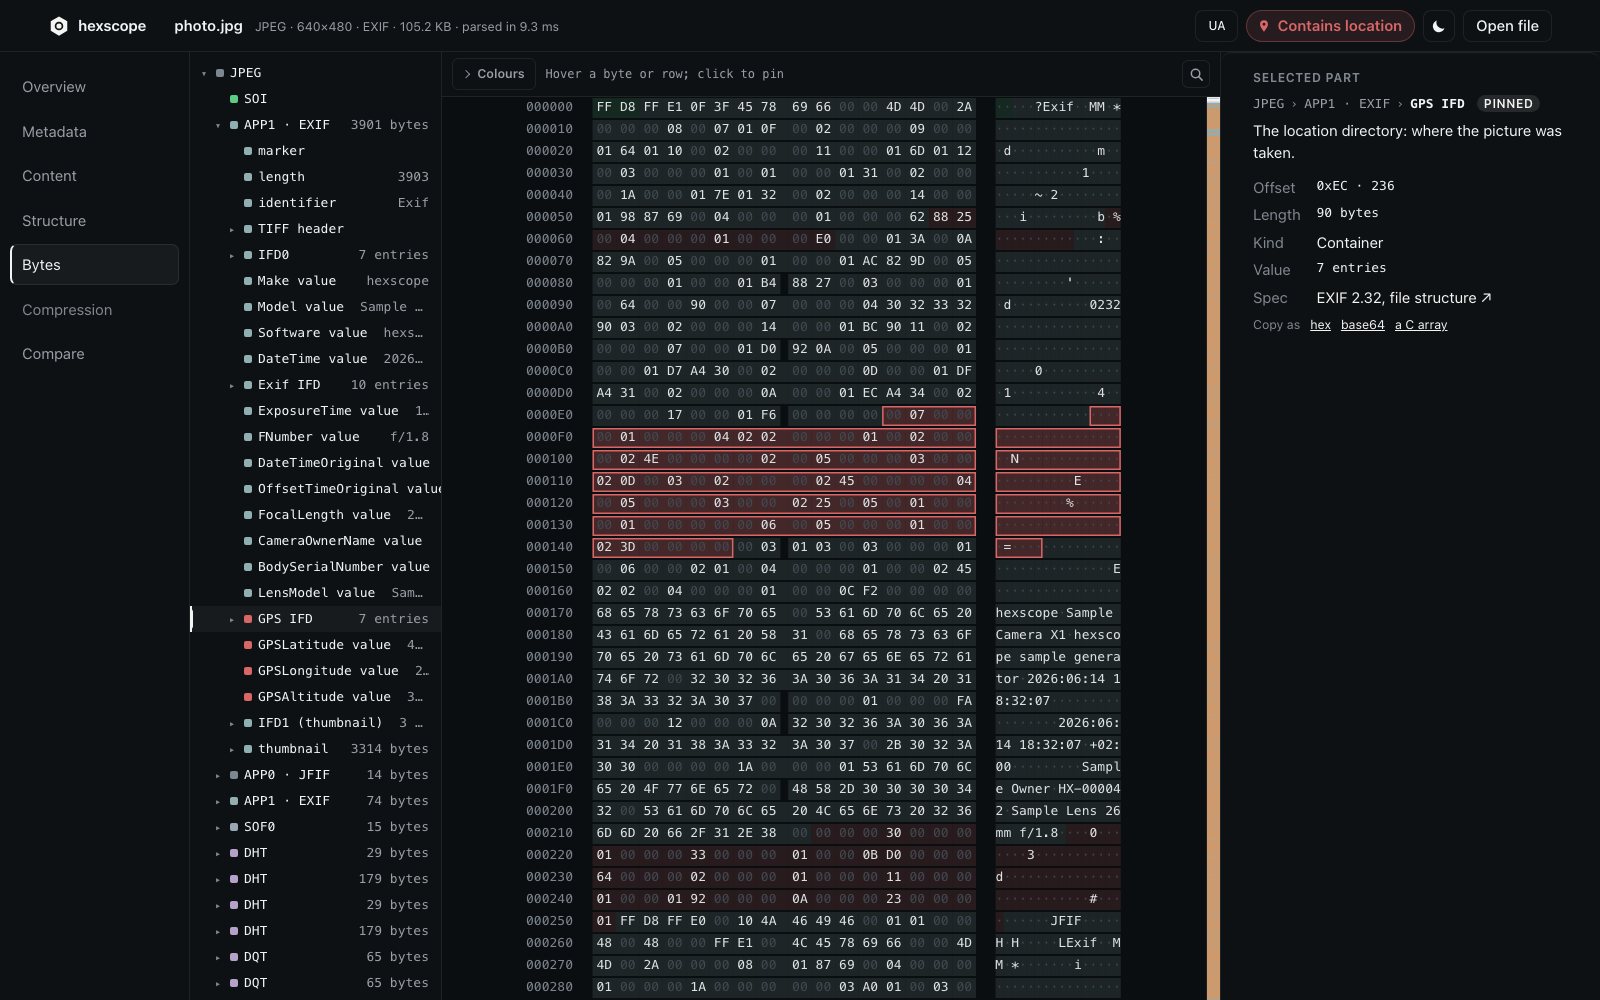Click JPEG in the breadcrumb path
The width and height of the screenshot is (1600, 1000).
1268,104
